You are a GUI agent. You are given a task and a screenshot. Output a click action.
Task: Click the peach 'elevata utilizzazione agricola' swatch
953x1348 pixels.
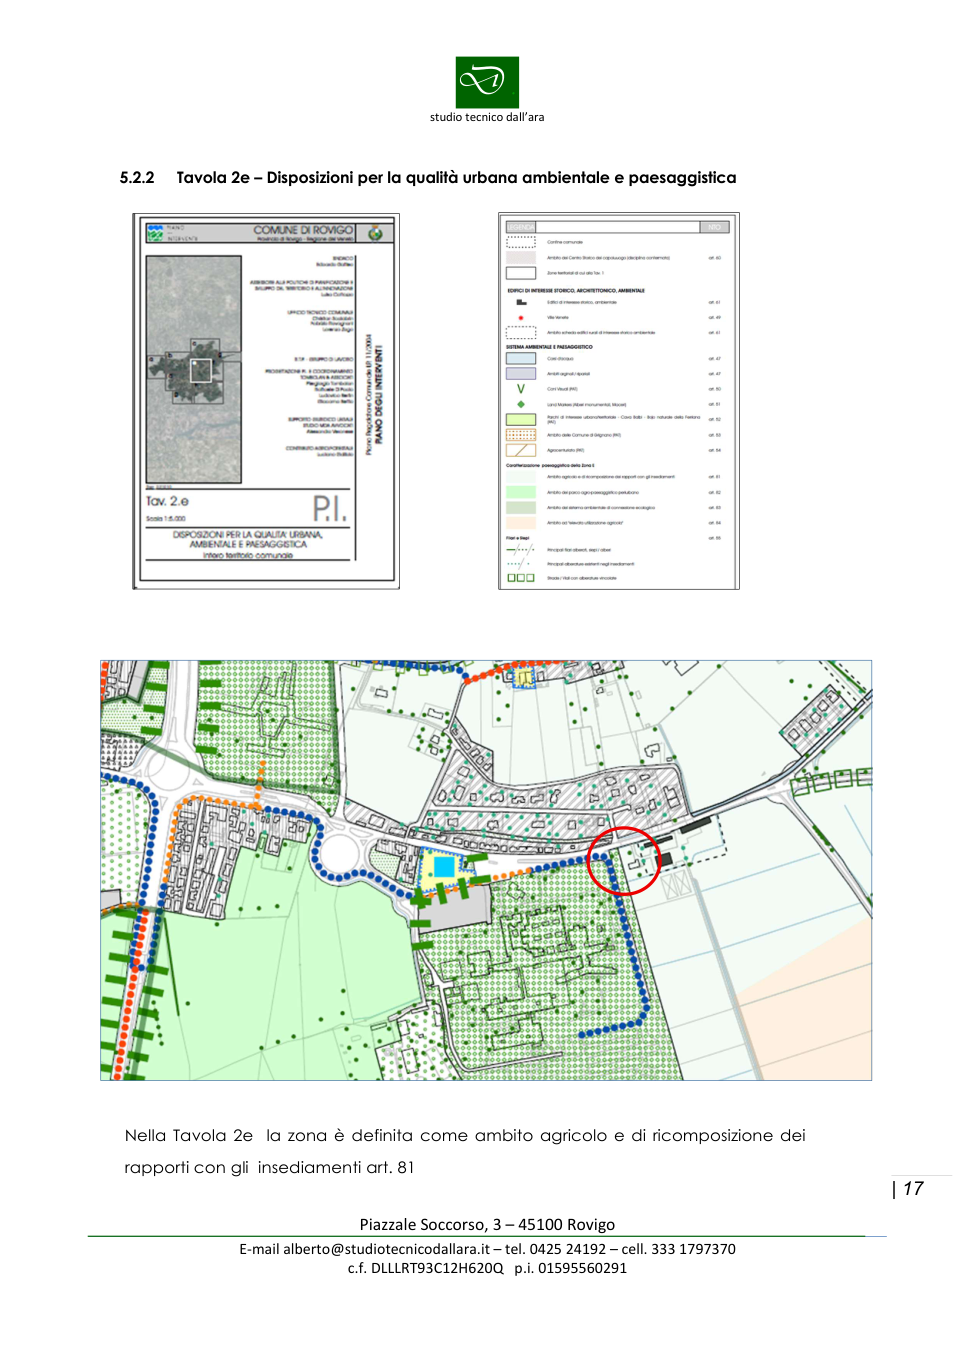[x=521, y=523]
